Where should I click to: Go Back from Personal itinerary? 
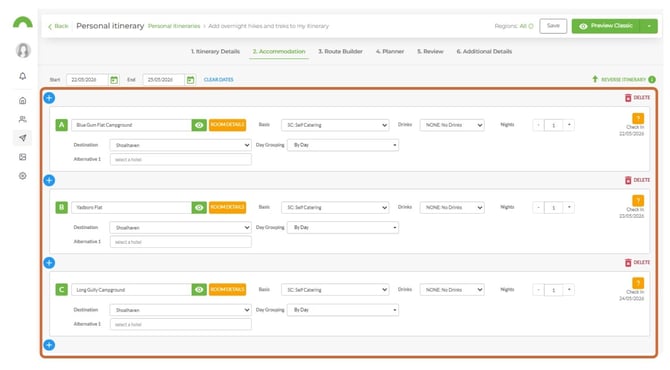58,26
